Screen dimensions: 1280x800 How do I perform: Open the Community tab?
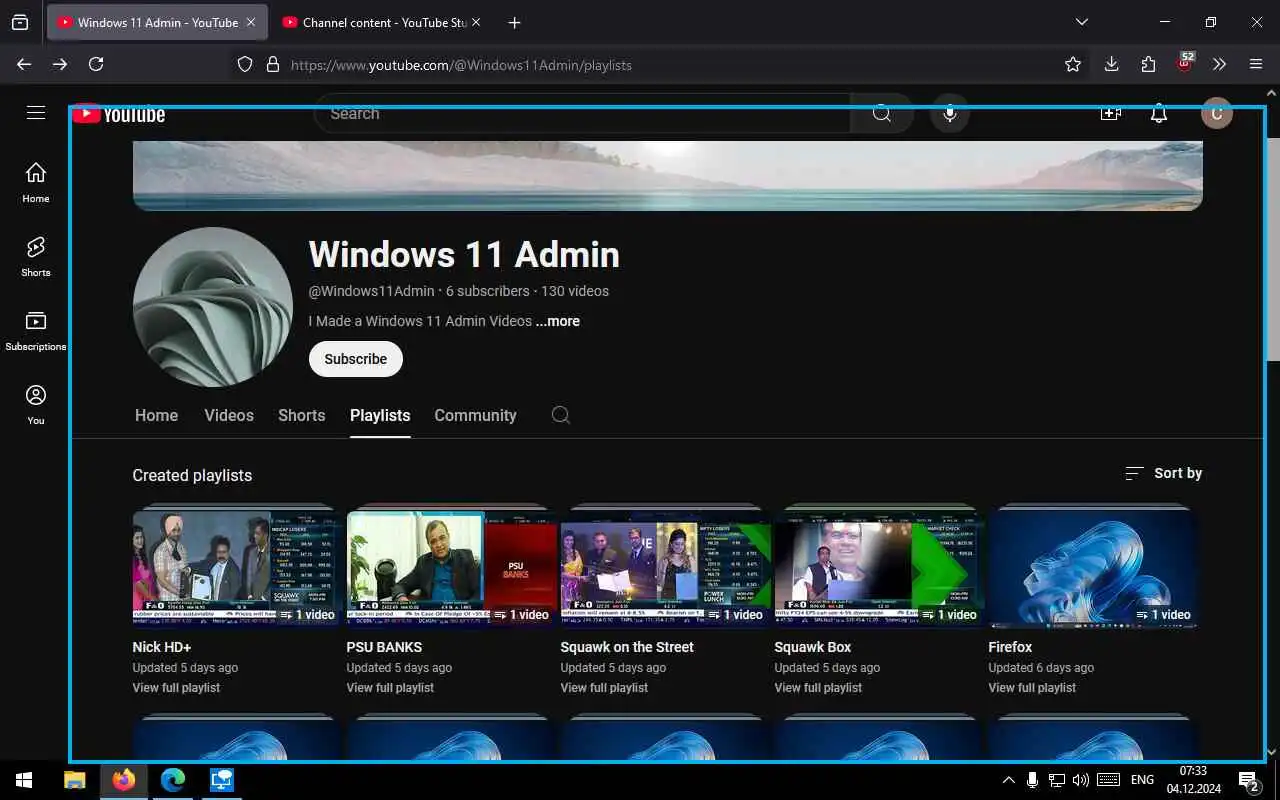click(x=475, y=415)
